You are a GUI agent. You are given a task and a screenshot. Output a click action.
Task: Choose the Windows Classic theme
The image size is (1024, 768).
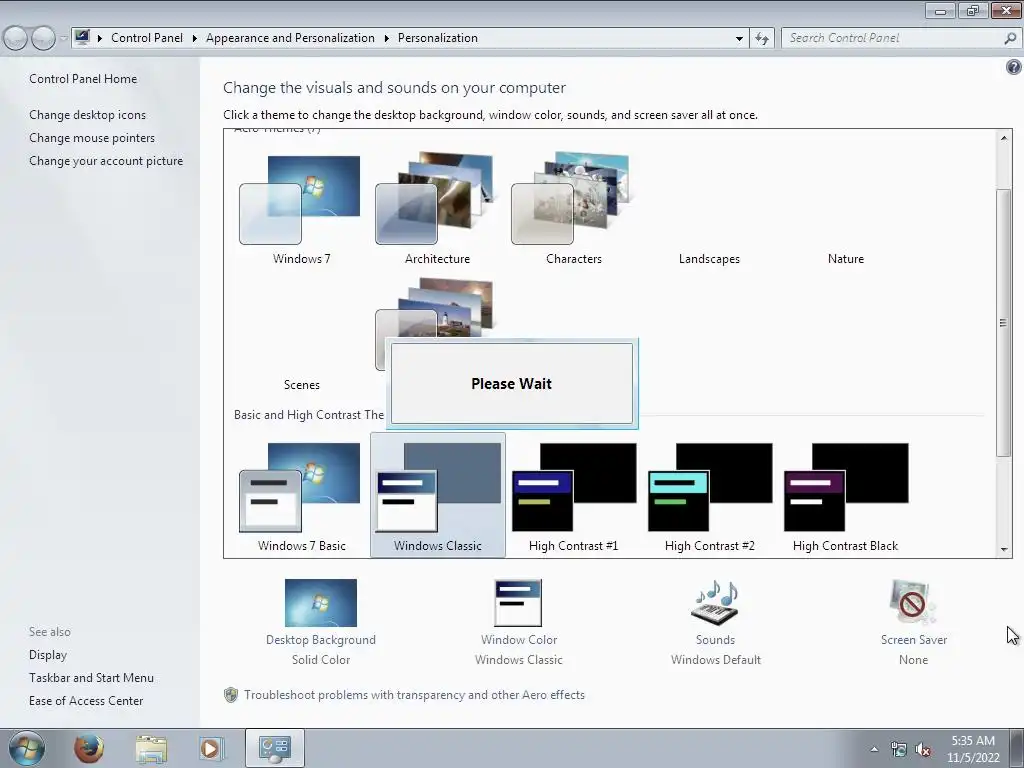438,496
